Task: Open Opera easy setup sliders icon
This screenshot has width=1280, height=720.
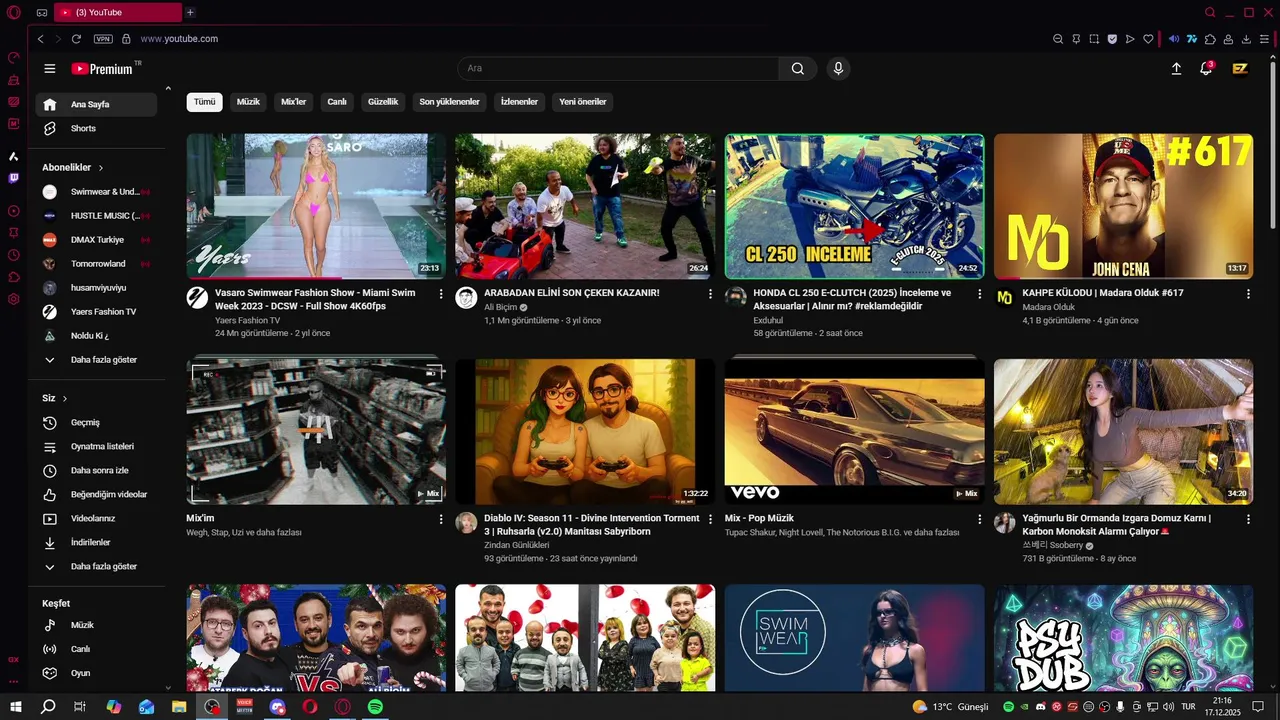Action: (1264, 39)
